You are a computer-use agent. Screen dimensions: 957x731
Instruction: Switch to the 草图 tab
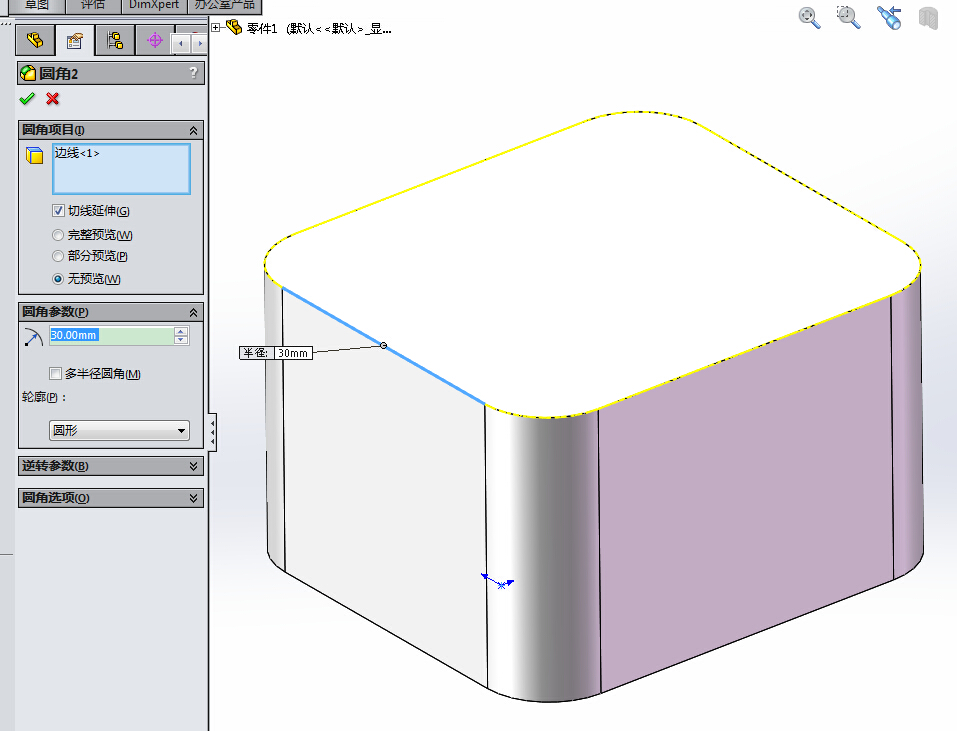[x=37, y=5]
